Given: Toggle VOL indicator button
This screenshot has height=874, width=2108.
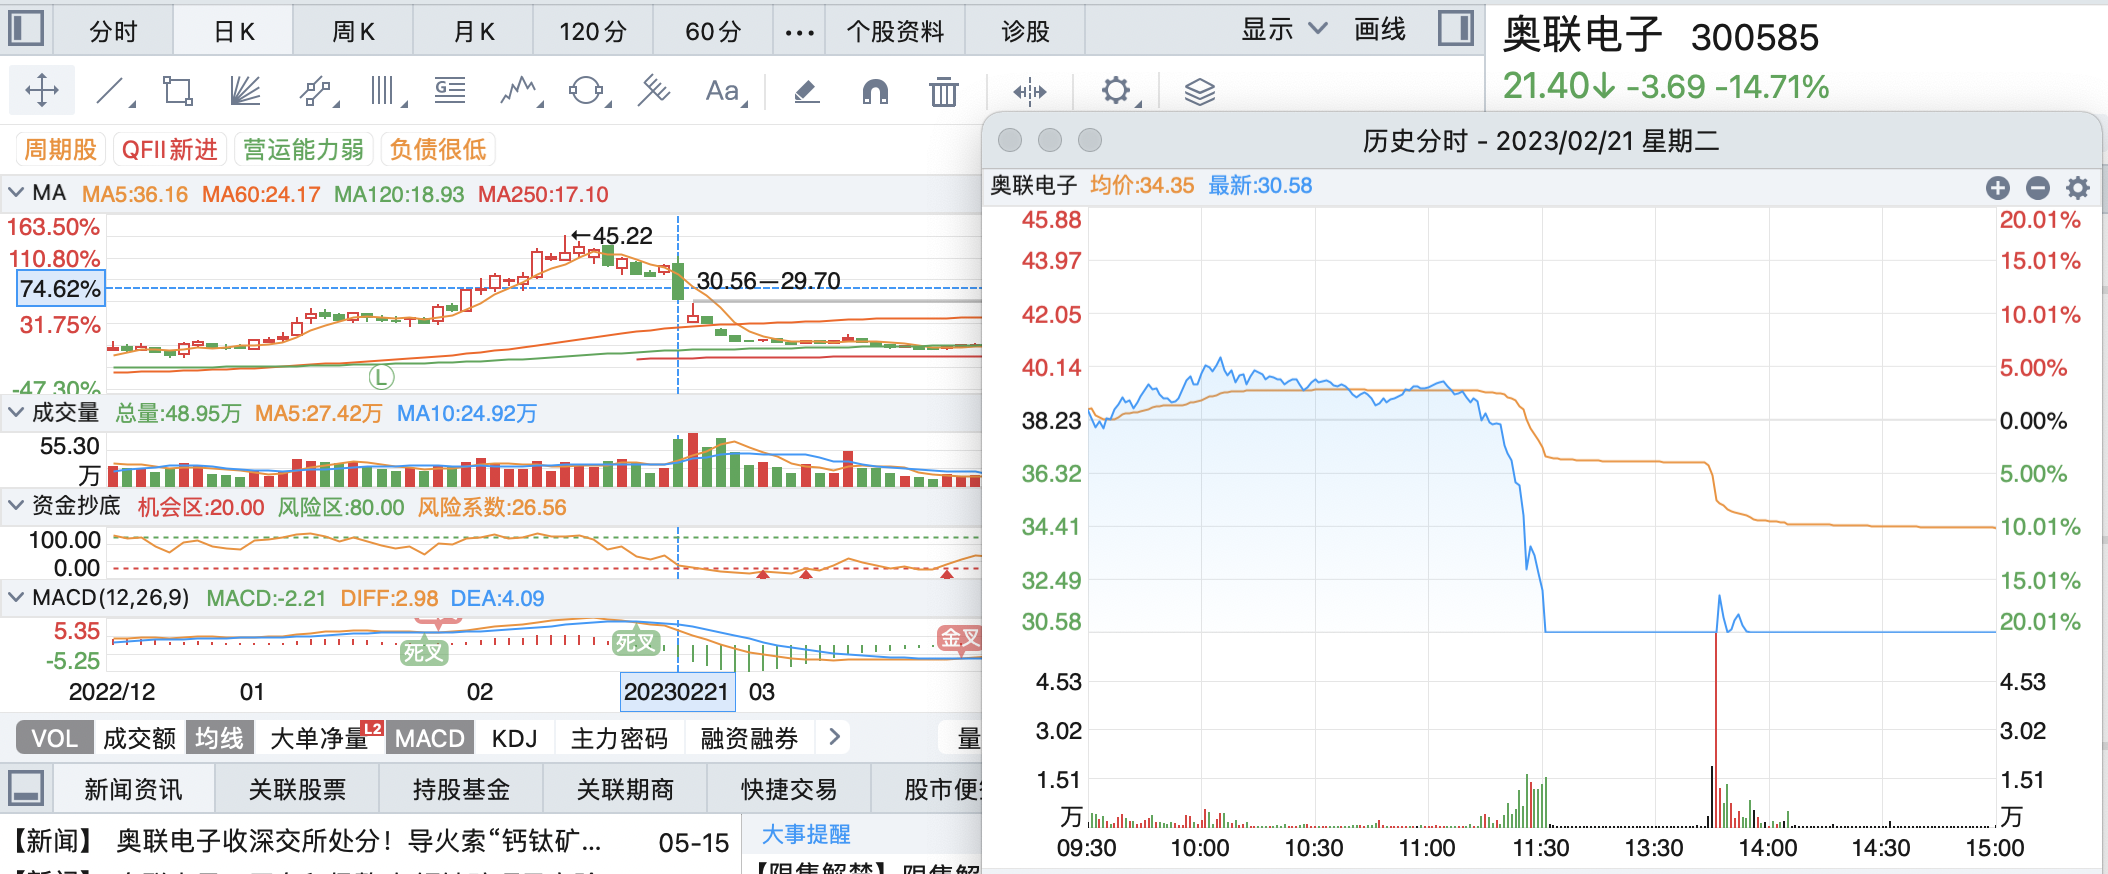Looking at the screenshot, I should point(54,738).
